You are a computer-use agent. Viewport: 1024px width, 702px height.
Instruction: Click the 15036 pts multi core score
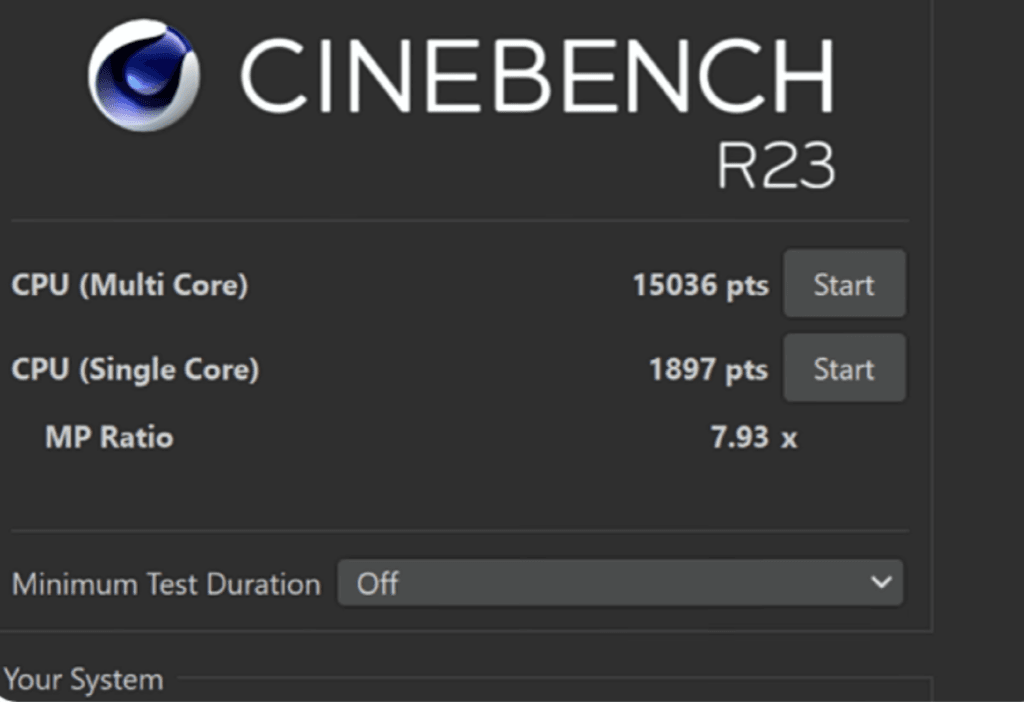700,286
